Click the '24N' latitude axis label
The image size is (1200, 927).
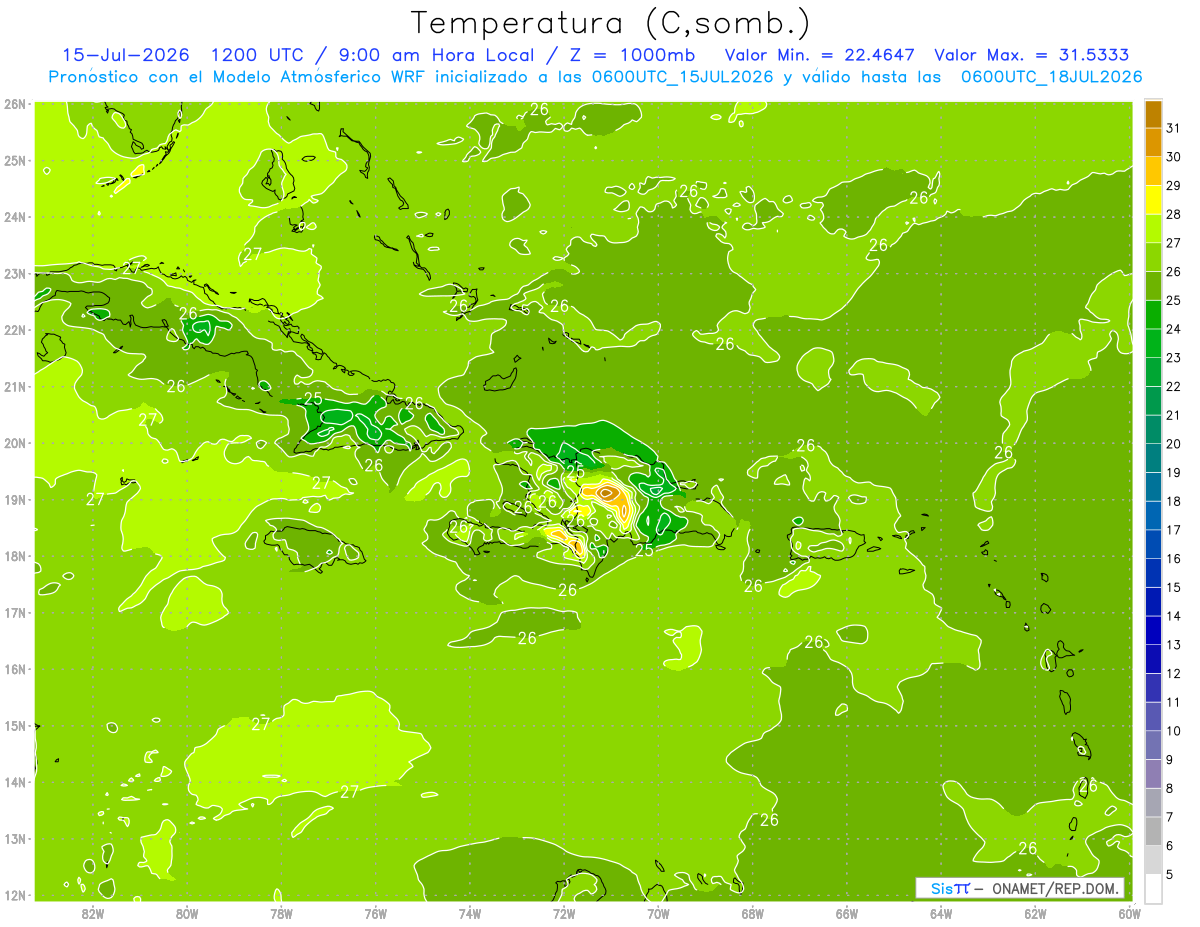(x=15, y=217)
